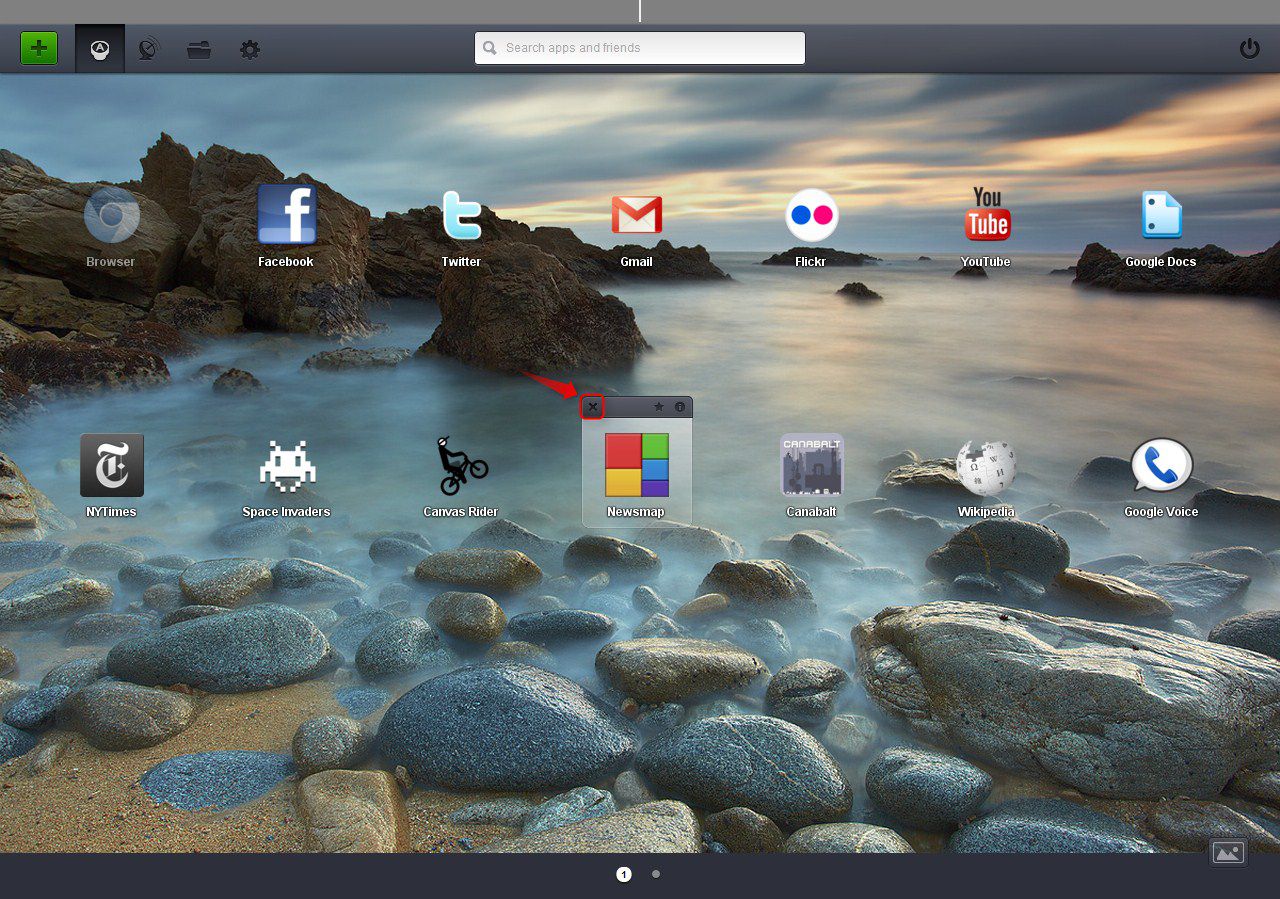The height and width of the screenshot is (899, 1280).
Task: Open the apps launcher tab in toolbar
Action: coord(100,49)
